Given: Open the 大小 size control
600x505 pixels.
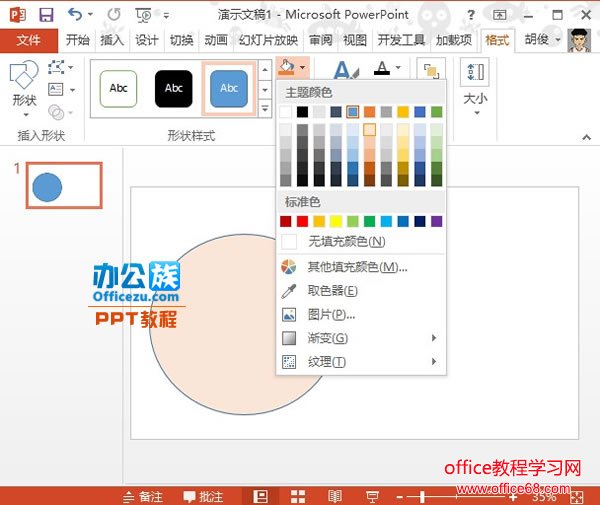Looking at the screenshot, I should 475,87.
